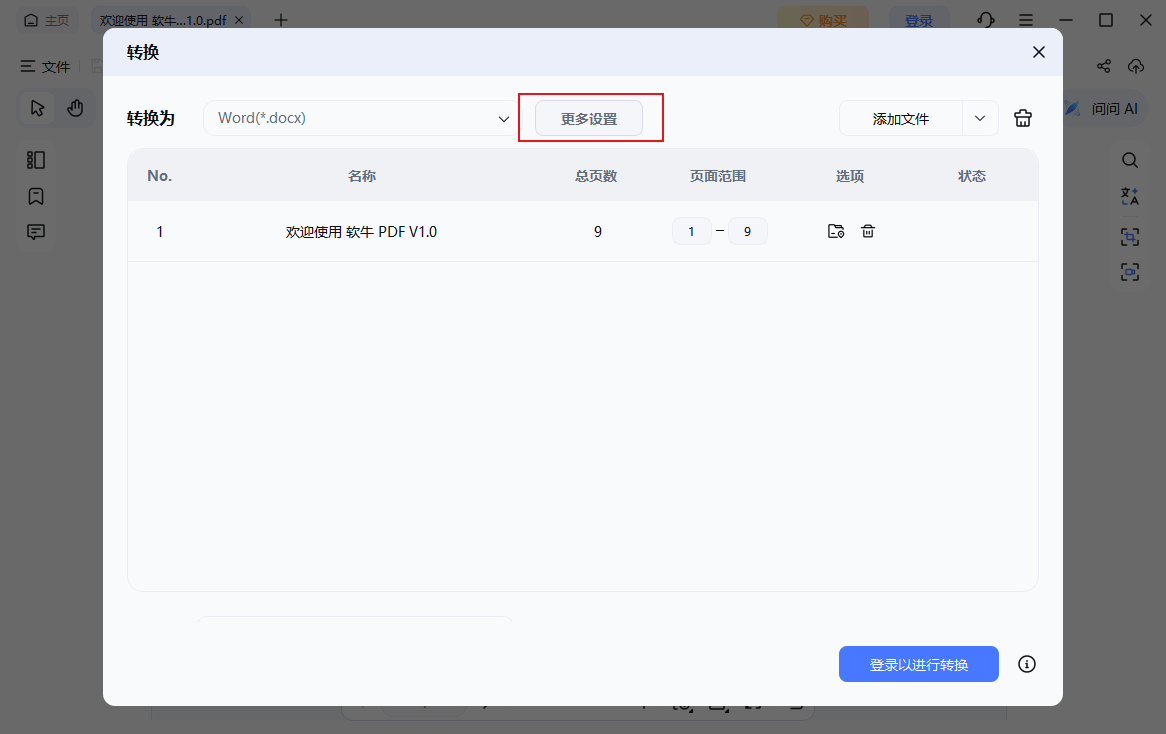Click the 状态 column header

(x=972, y=176)
